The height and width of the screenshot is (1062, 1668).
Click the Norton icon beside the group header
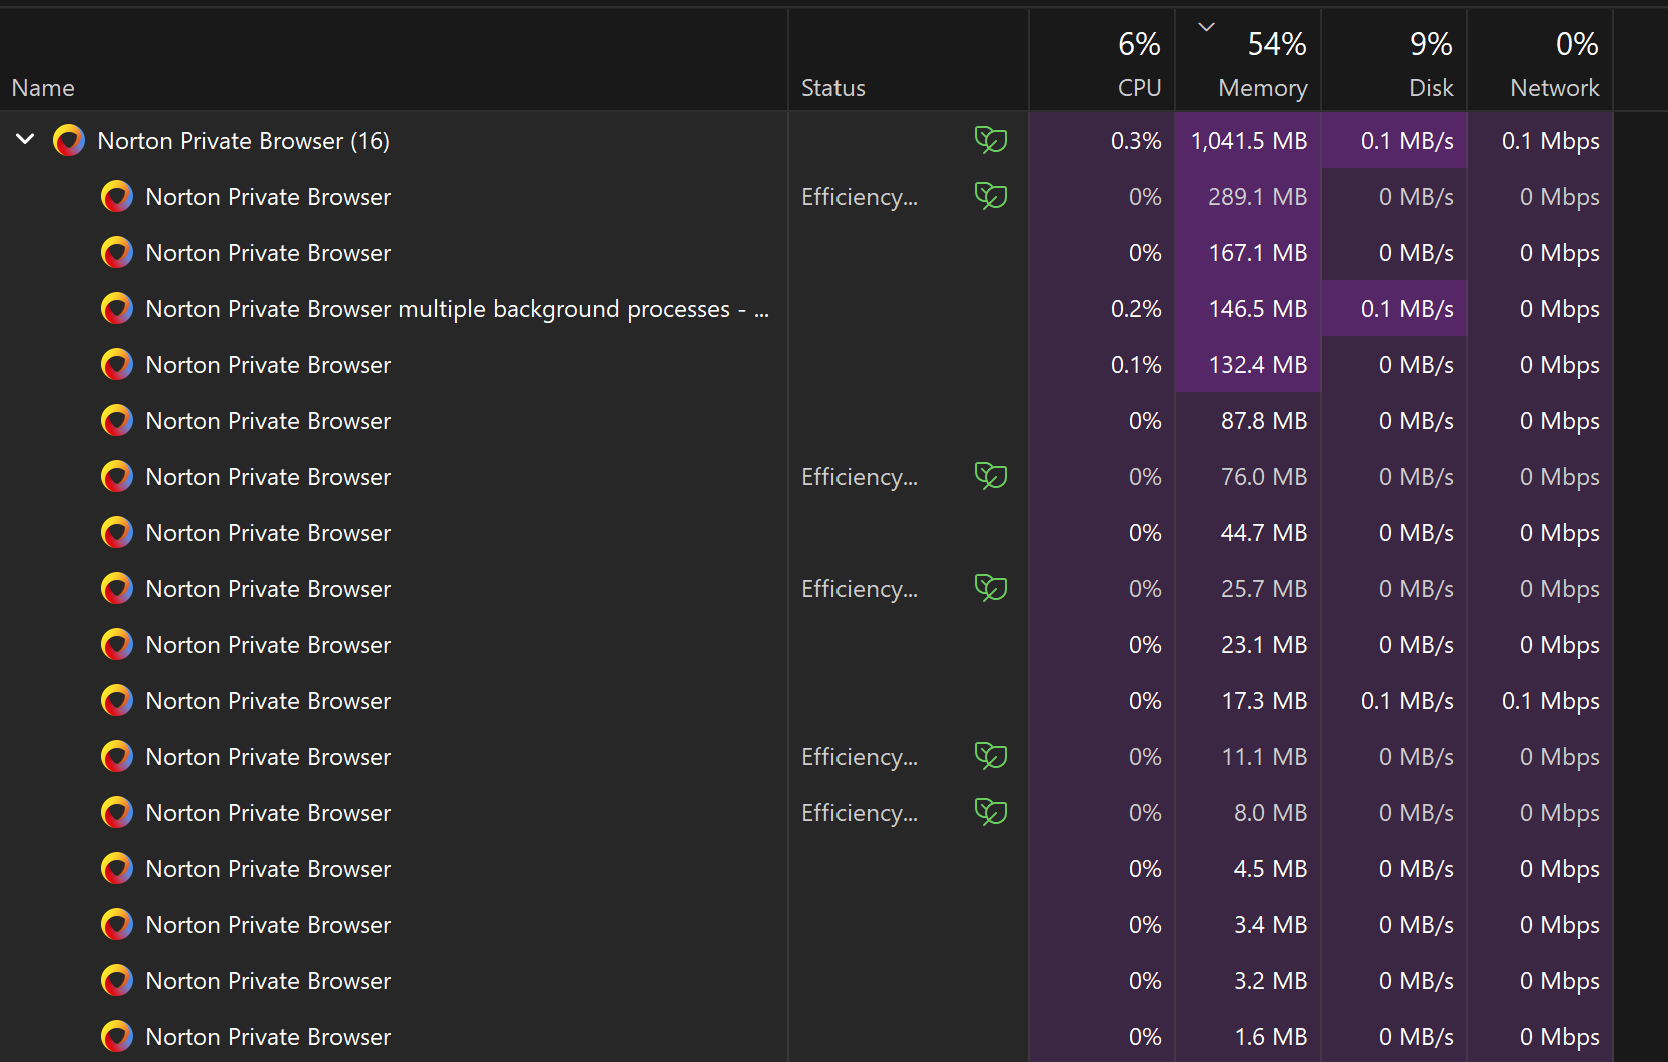pos(69,141)
